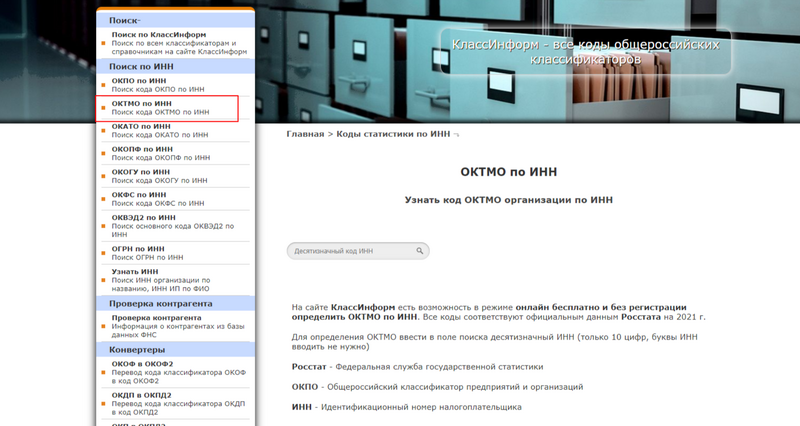Open 'ОКОФ в ОКОФ2' converter link
Screen dimensions: 800x426
pyautogui.click(x=142, y=364)
